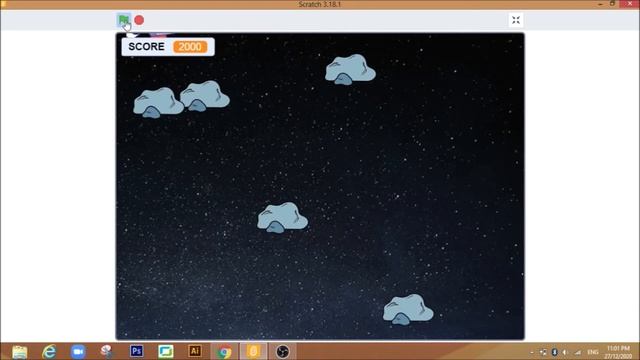Open File Explorer from the taskbar
Image resolution: width=640 pixels, height=360 pixels.
coord(20,351)
